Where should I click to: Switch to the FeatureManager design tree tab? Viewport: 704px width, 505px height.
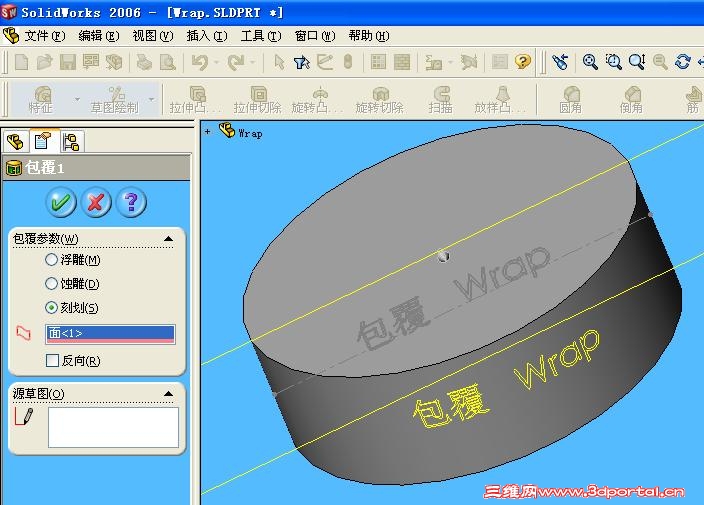(x=16, y=142)
